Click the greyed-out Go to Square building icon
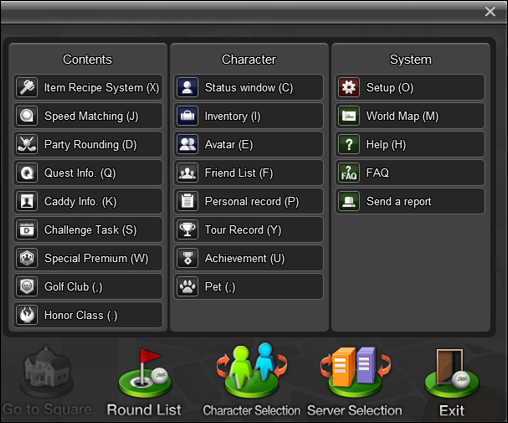This screenshot has height=423, width=508. coord(47,372)
